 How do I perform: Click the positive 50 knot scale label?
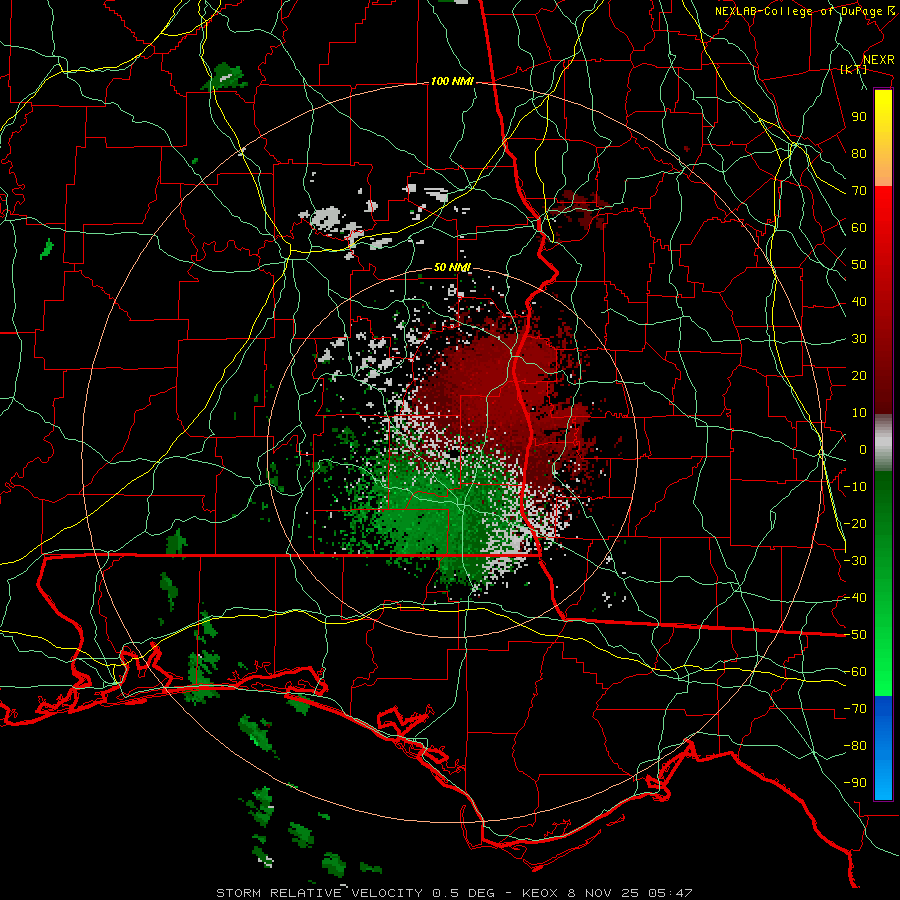coord(859,265)
